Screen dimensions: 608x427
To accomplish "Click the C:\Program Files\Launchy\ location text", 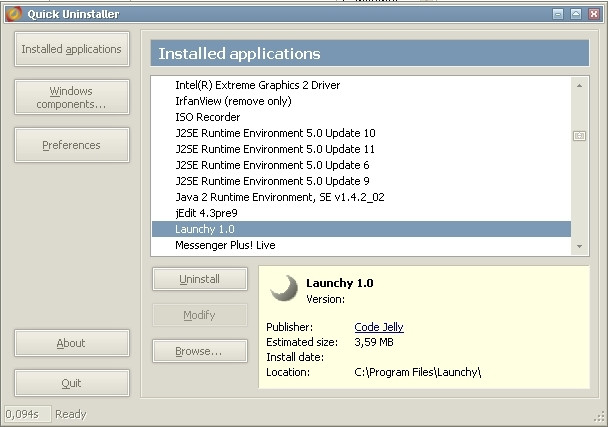I will pos(418,372).
